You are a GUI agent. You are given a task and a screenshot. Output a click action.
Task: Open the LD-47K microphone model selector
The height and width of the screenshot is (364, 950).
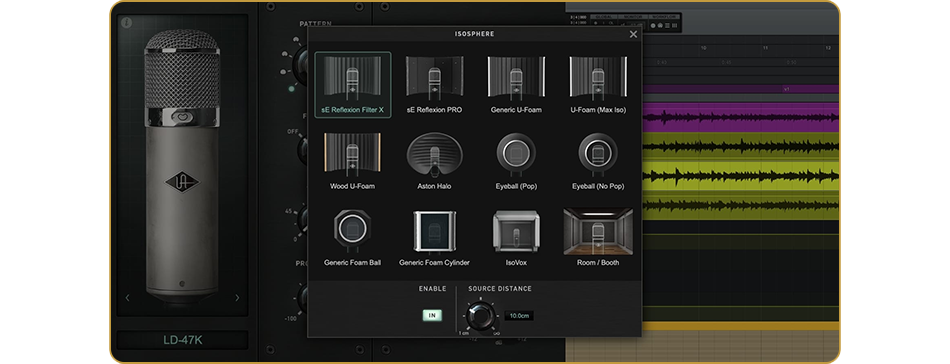click(x=182, y=340)
